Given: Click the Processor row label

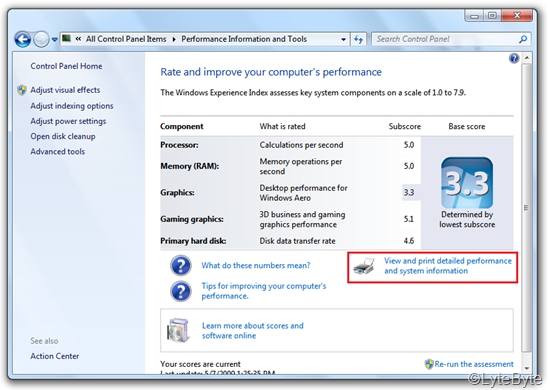Looking at the screenshot, I should tap(179, 145).
